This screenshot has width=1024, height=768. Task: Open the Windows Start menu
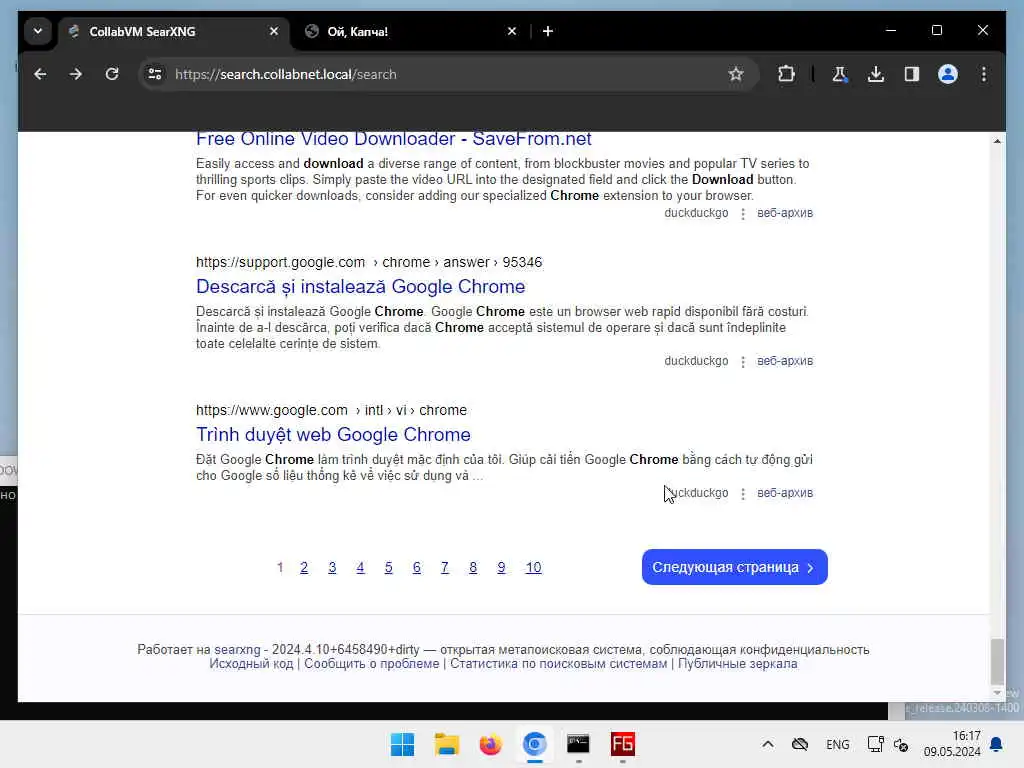click(x=402, y=744)
